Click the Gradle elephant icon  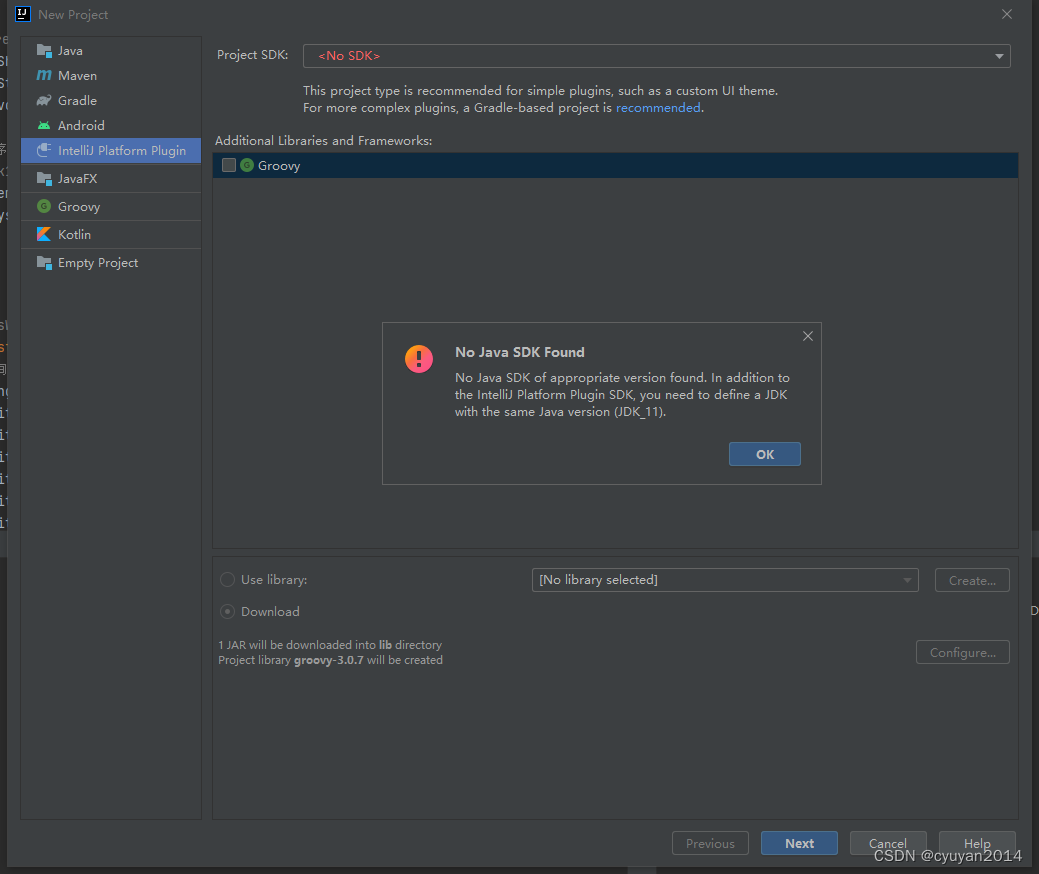click(x=44, y=101)
